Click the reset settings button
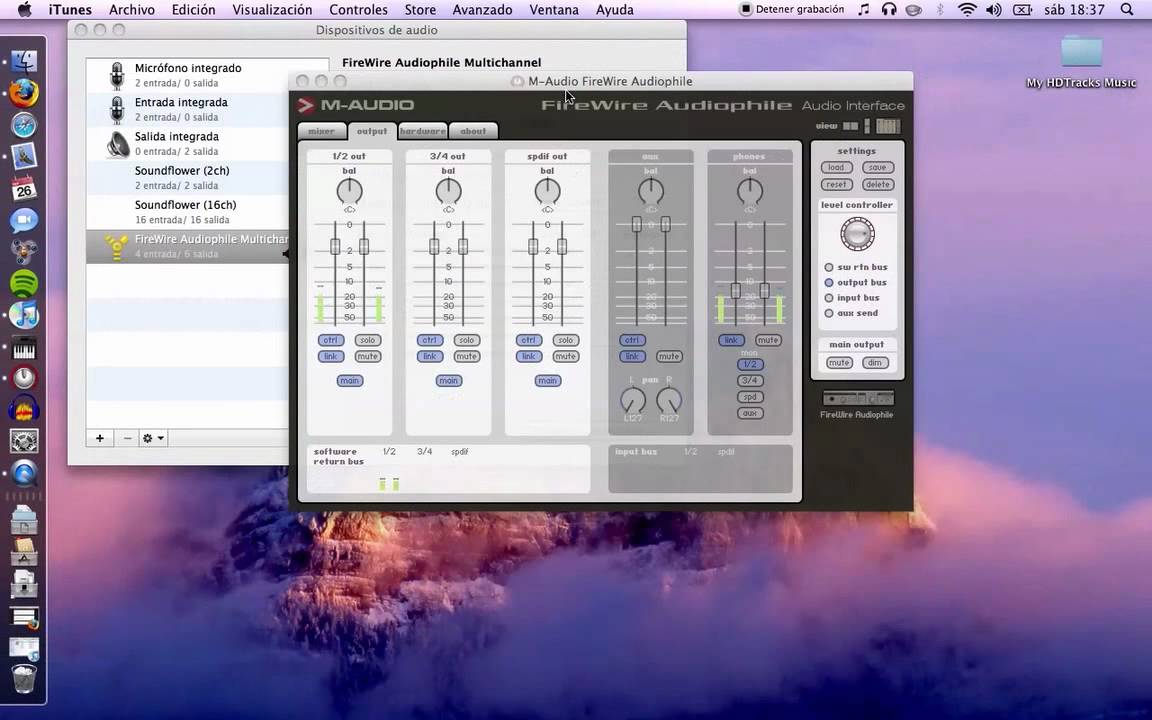Image resolution: width=1152 pixels, height=720 pixels. coord(836,184)
